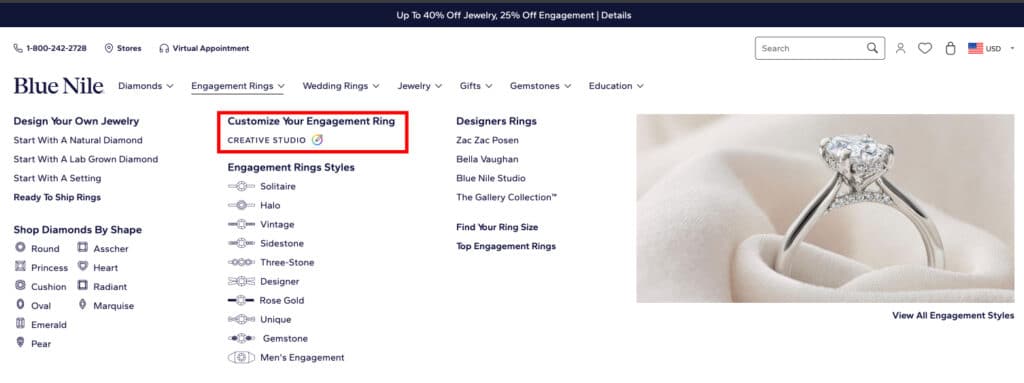Open Find Your Ring Size
Viewport: 1024px width, 383px height.
(x=497, y=227)
